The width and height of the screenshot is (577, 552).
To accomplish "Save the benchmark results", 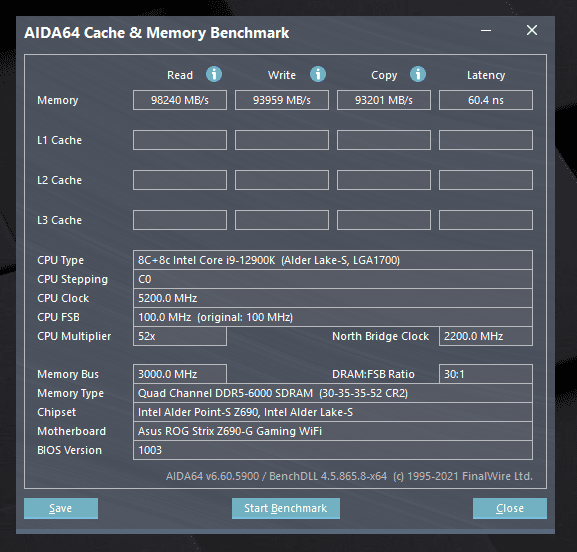I will pos(61,508).
